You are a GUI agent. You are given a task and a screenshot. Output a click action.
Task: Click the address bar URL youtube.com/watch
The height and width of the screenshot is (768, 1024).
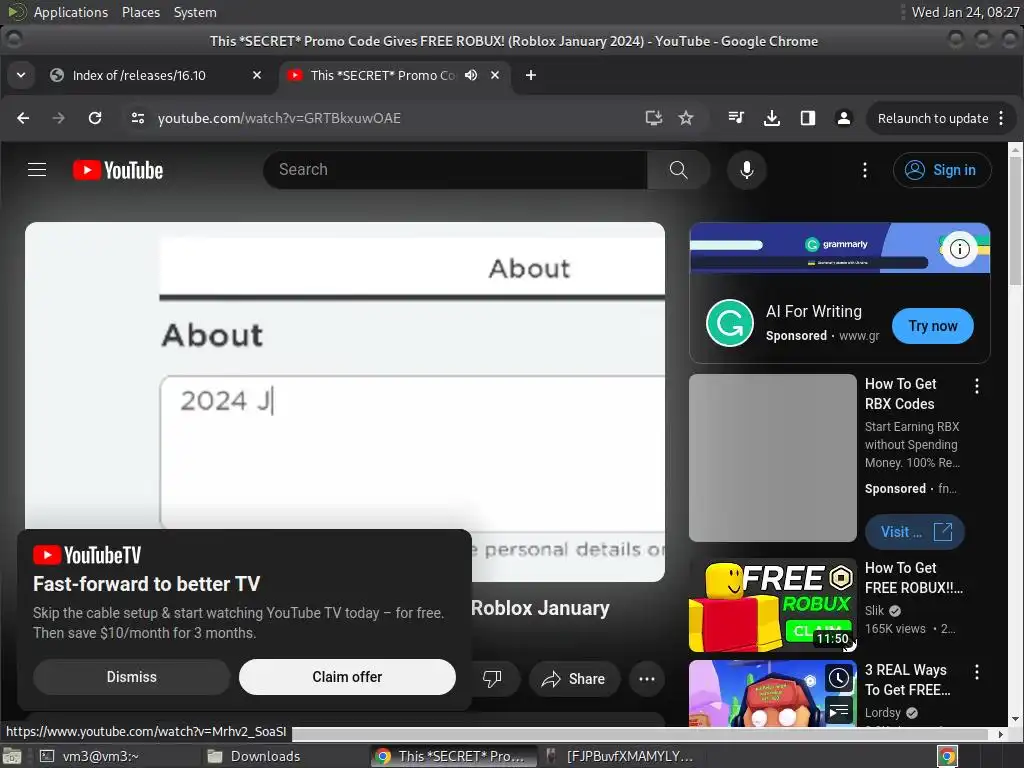pyautogui.click(x=279, y=118)
